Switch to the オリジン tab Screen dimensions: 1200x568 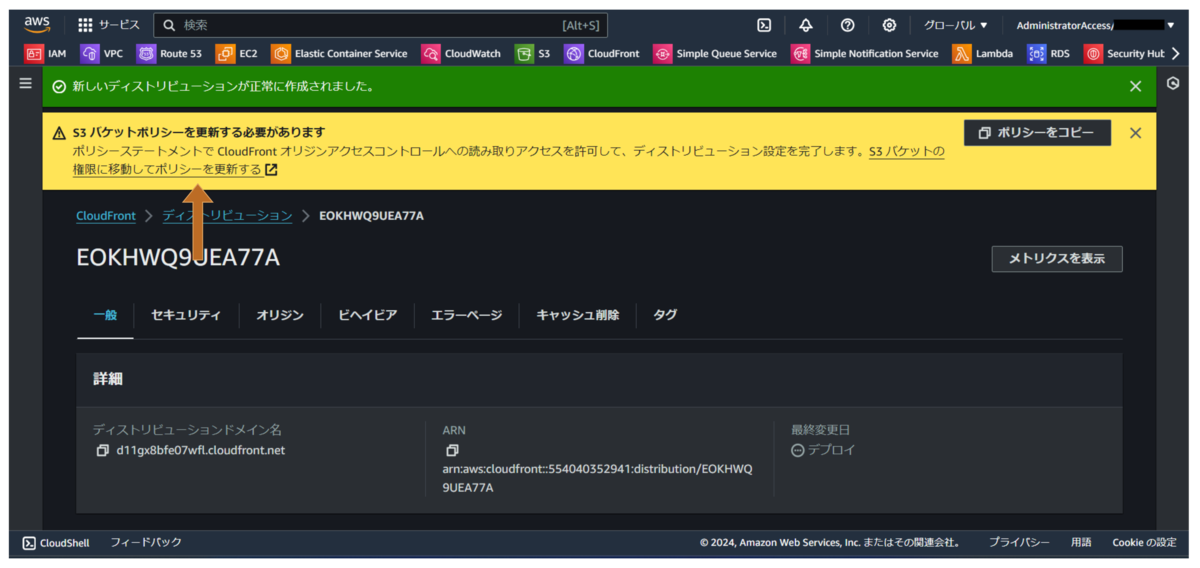click(280, 315)
